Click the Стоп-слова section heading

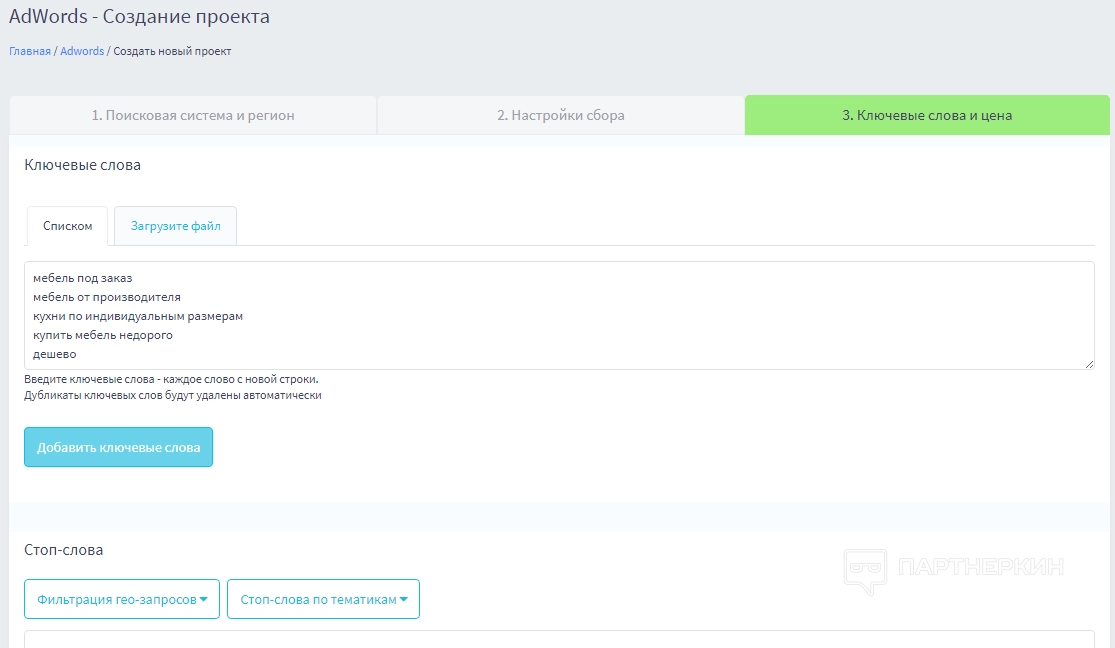[63, 550]
